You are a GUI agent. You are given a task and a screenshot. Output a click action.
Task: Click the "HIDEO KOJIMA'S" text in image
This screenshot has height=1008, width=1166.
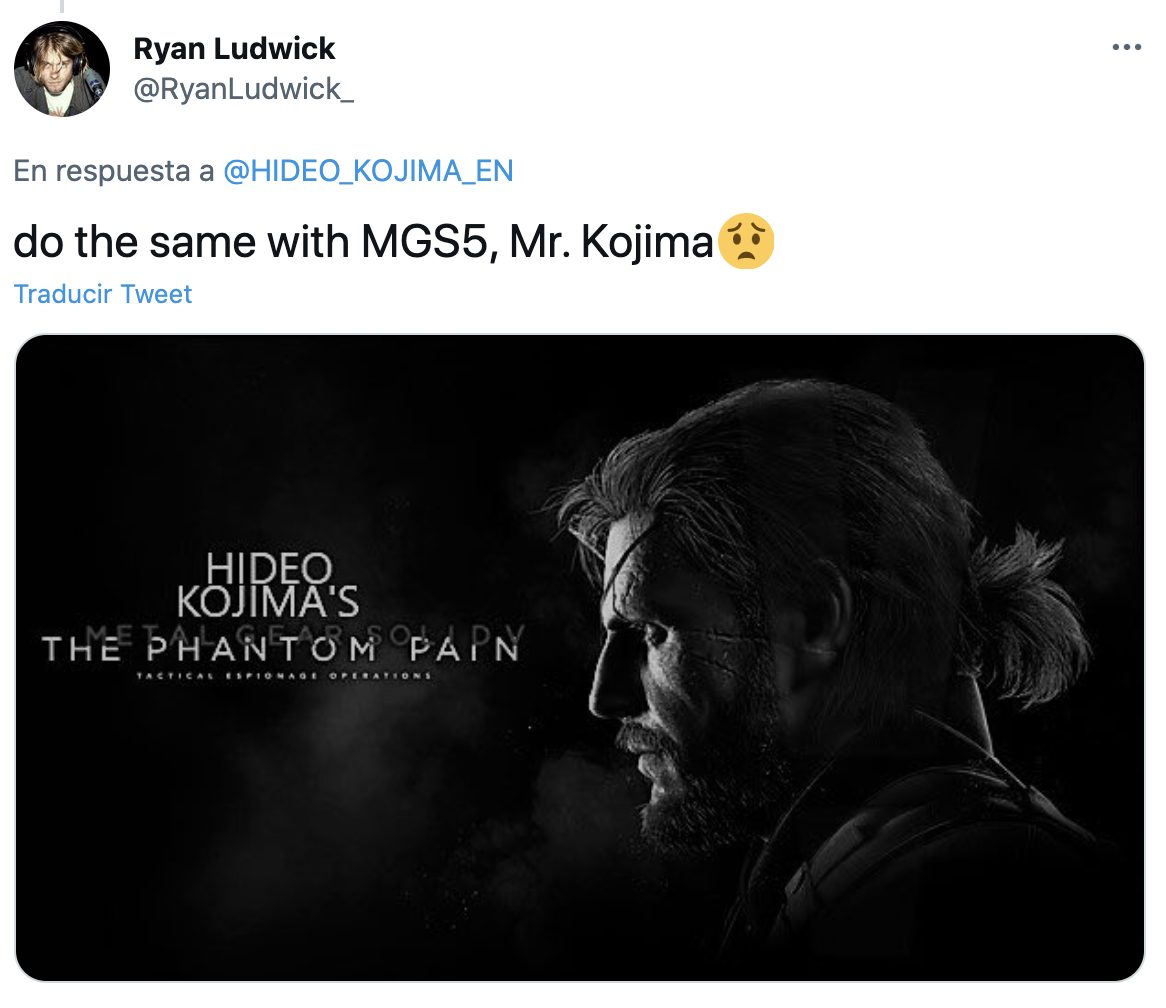tap(268, 586)
